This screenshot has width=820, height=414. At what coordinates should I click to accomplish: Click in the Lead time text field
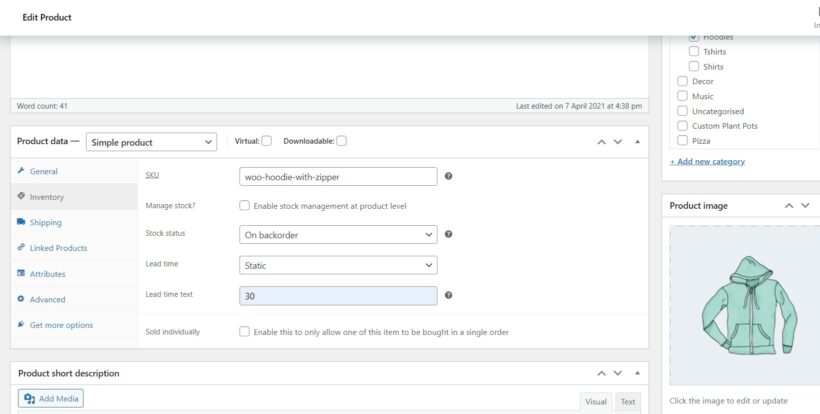[338, 296]
